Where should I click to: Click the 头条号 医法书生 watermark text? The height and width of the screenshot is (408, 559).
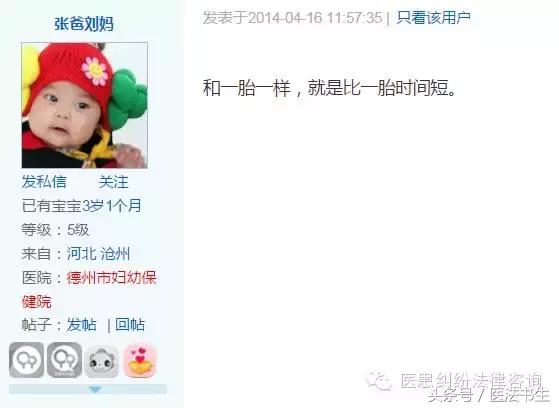488,395
